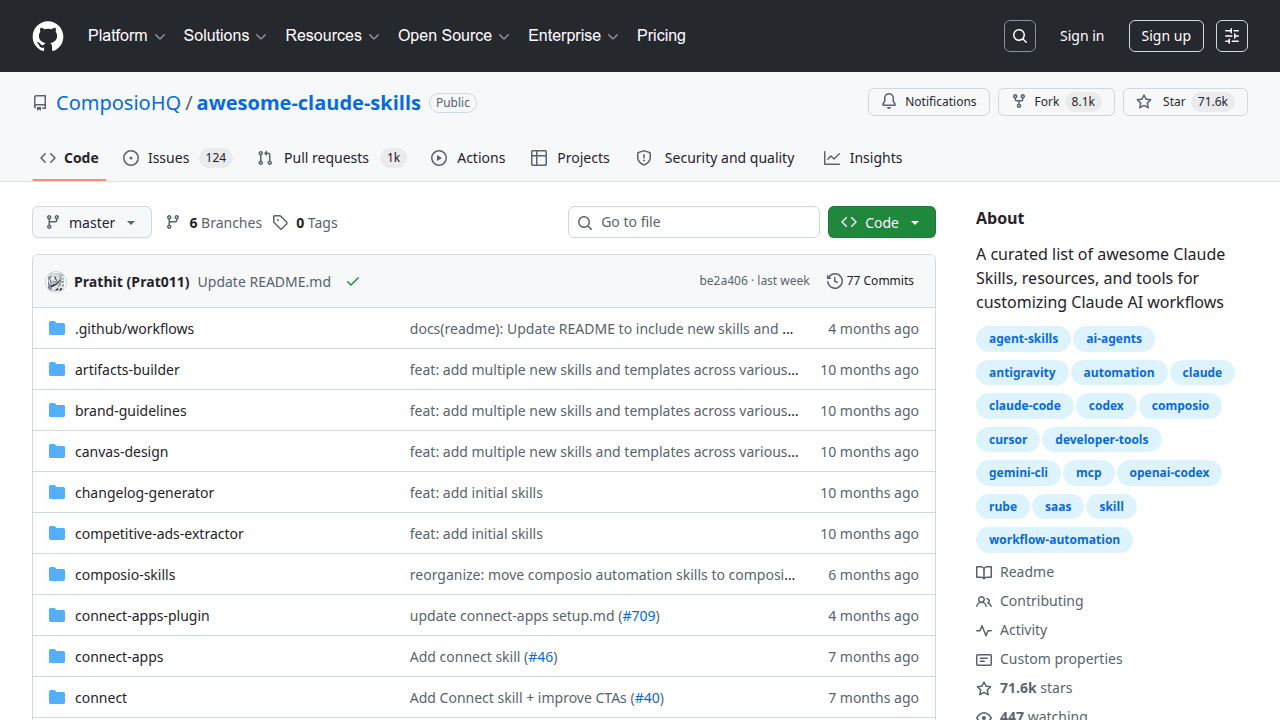Open the master branch dropdown
This screenshot has height=720, width=1280.
(92, 222)
